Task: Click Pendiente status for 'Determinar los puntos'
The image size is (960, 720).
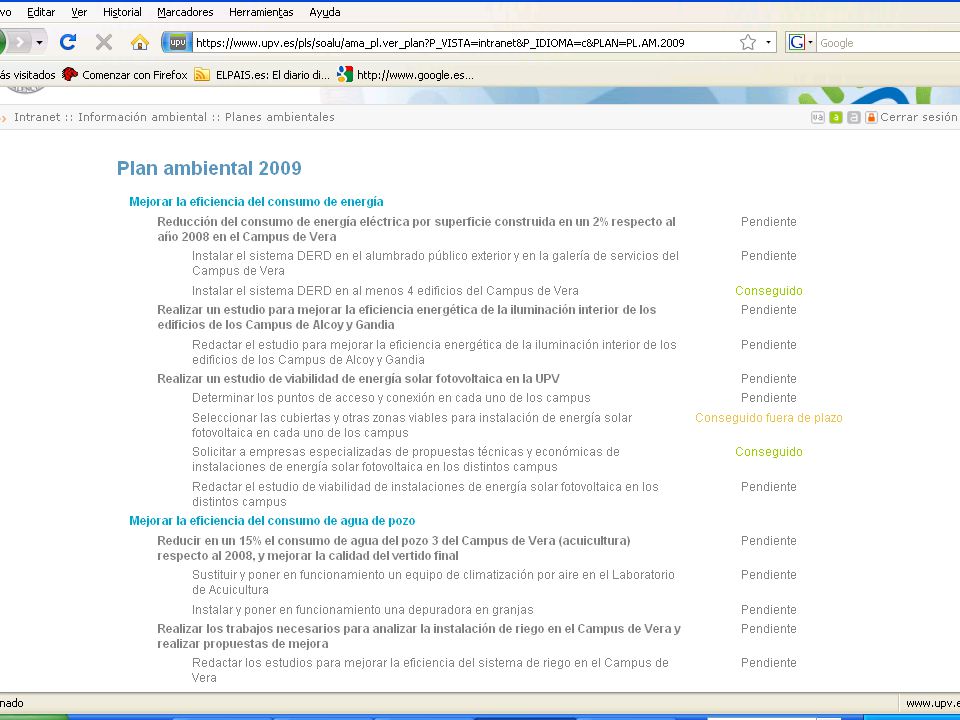Action: click(x=768, y=398)
